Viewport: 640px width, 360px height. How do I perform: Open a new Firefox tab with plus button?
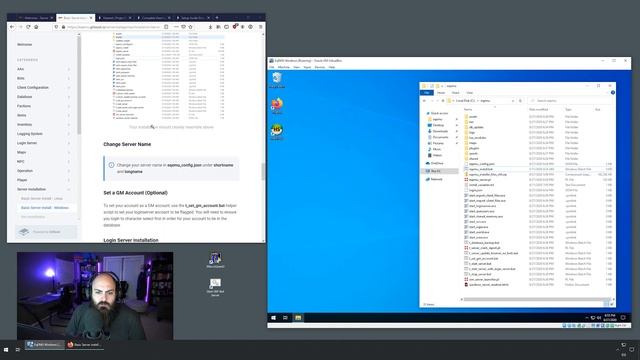(217, 18)
